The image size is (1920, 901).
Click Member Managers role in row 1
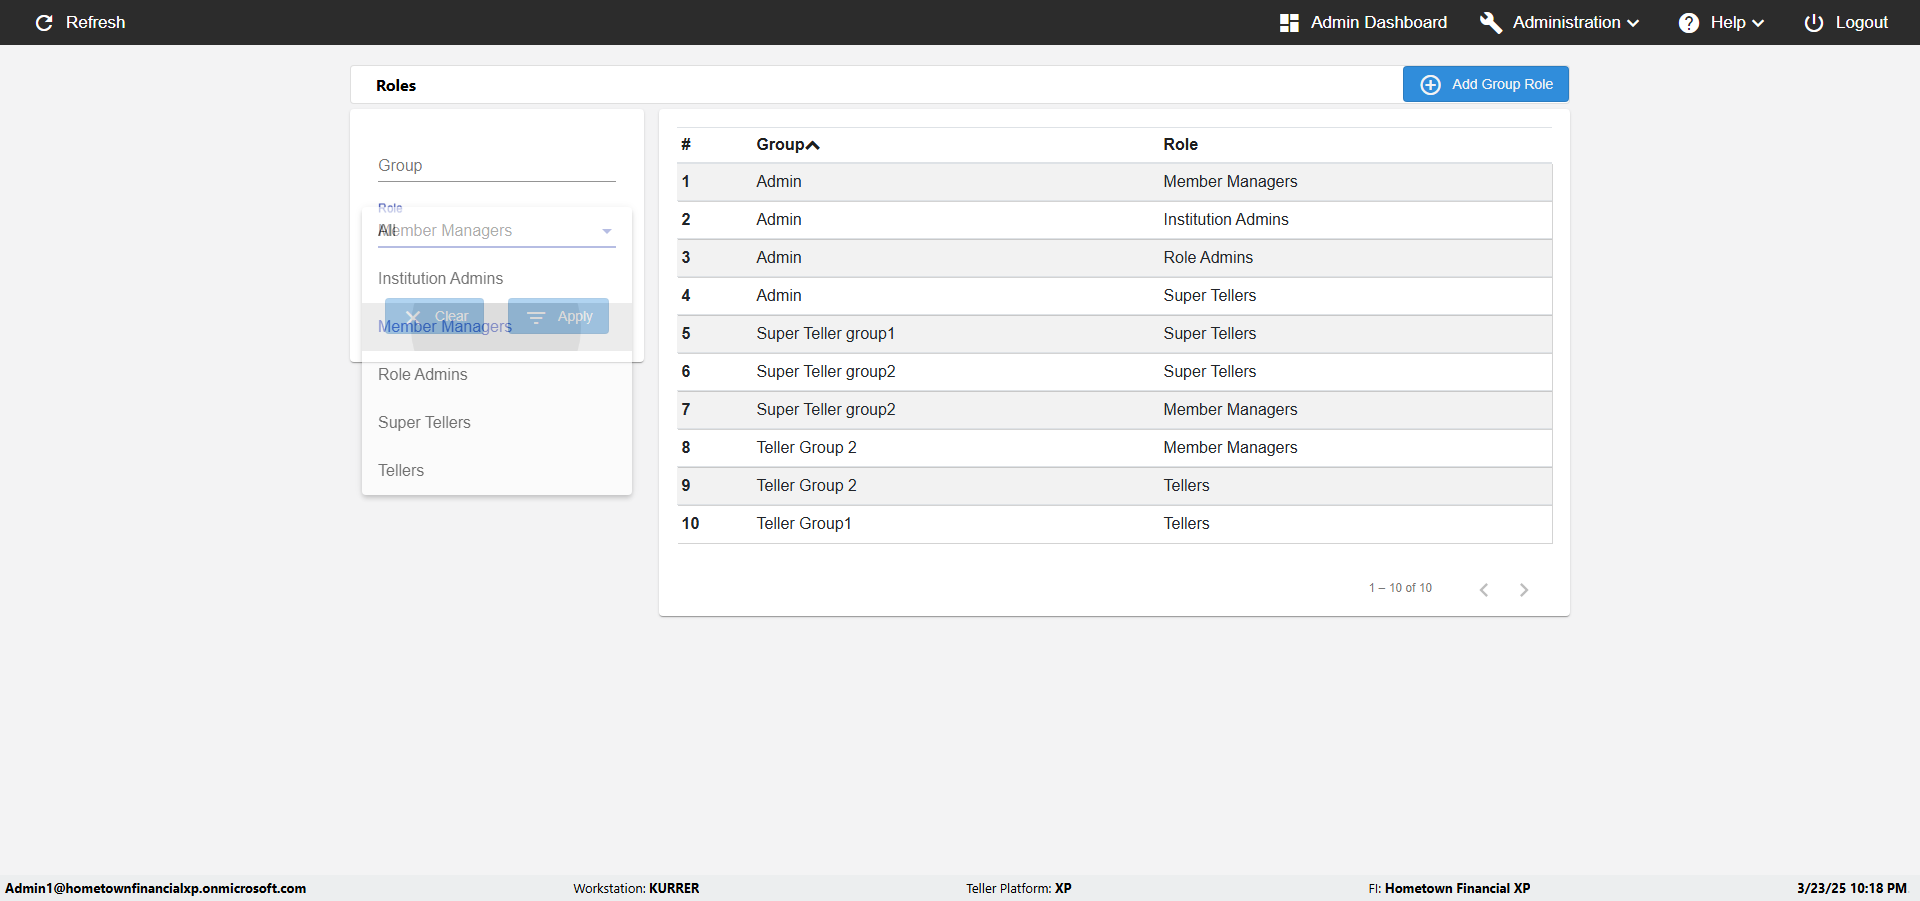coord(1230,181)
